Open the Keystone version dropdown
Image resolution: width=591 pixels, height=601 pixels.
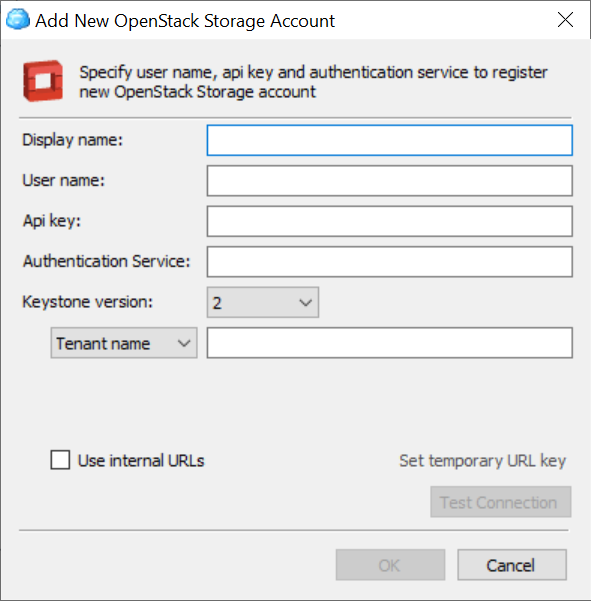tap(263, 302)
